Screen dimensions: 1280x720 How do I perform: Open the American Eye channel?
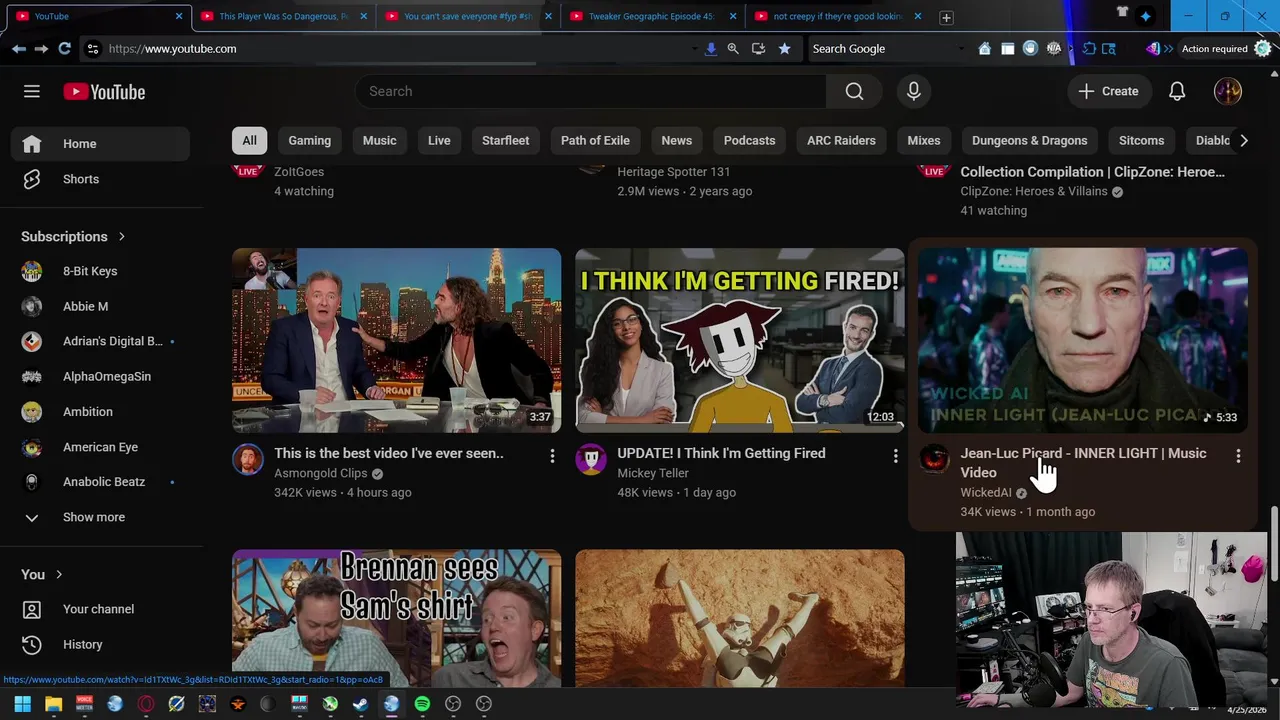[100, 447]
